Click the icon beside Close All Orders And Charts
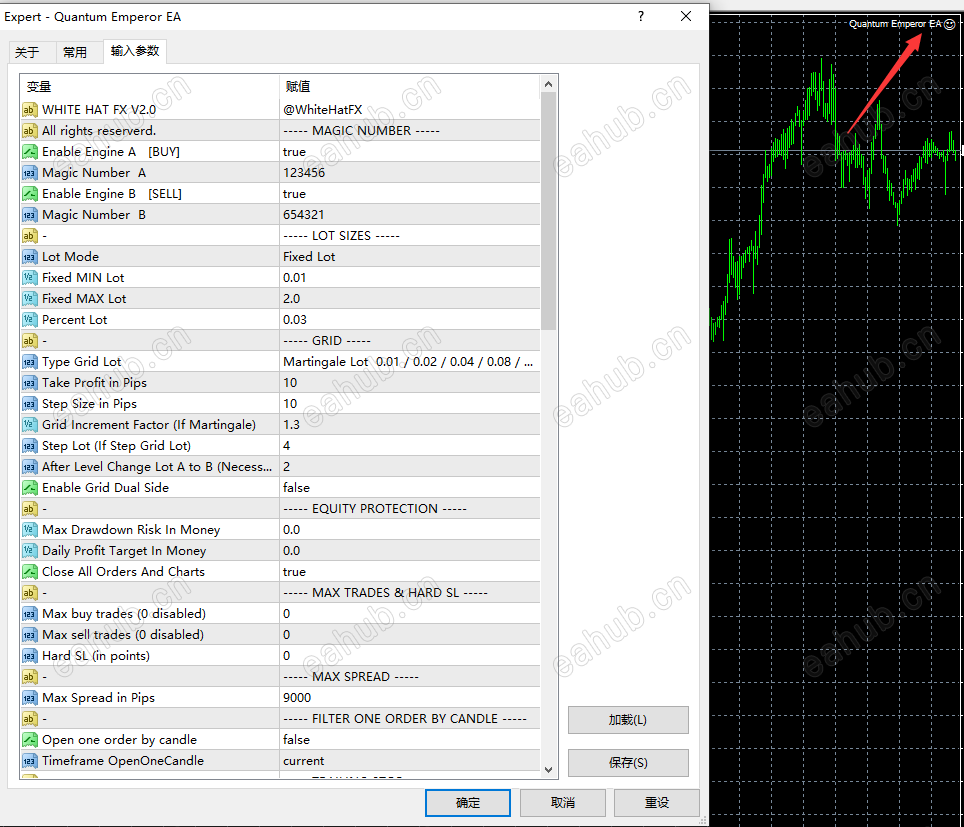The height and width of the screenshot is (827, 964). pyautogui.click(x=30, y=572)
